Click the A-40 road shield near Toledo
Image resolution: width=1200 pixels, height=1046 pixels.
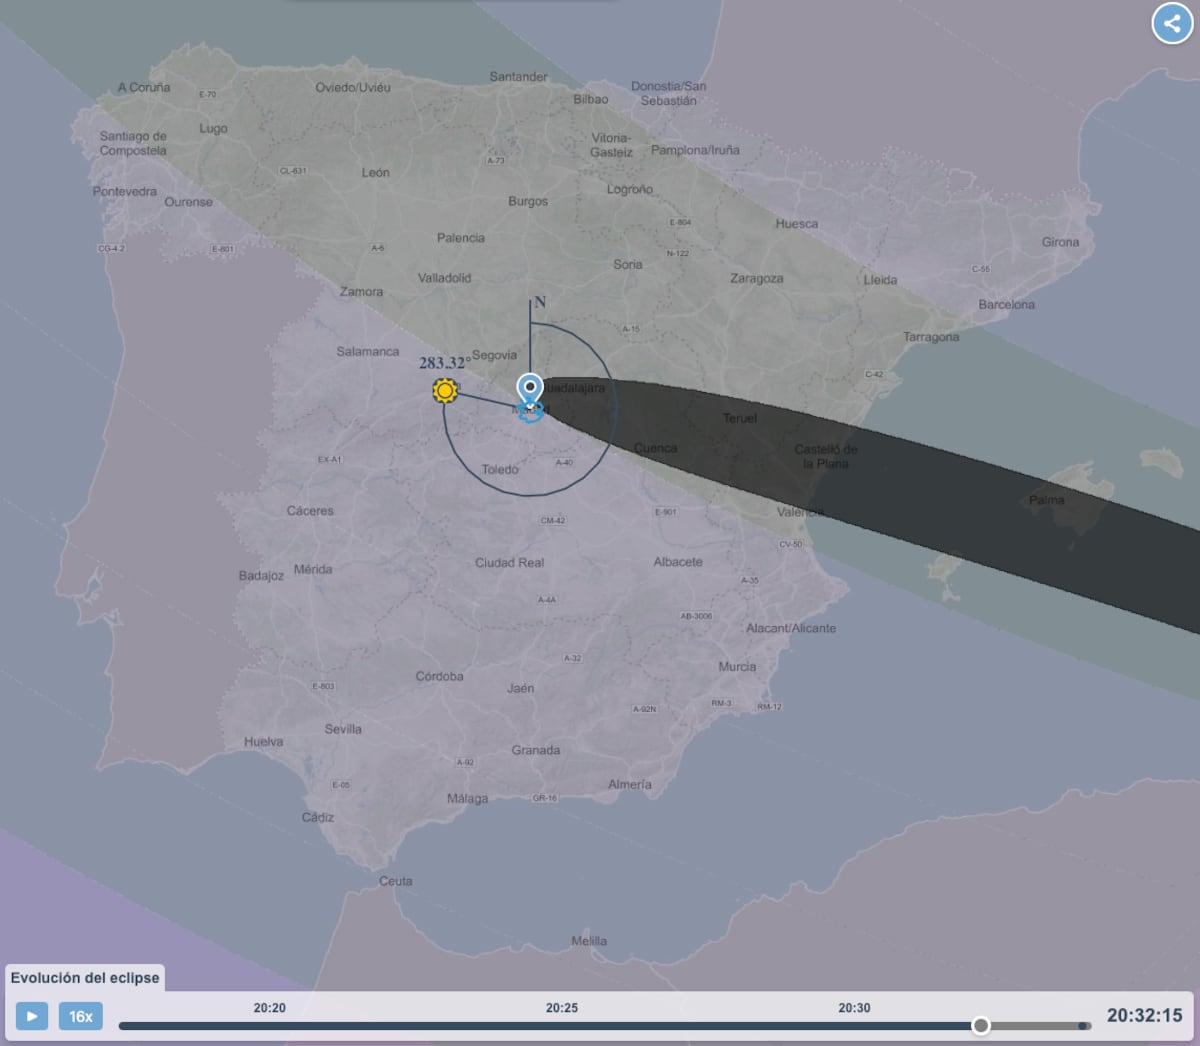[x=563, y=463]
